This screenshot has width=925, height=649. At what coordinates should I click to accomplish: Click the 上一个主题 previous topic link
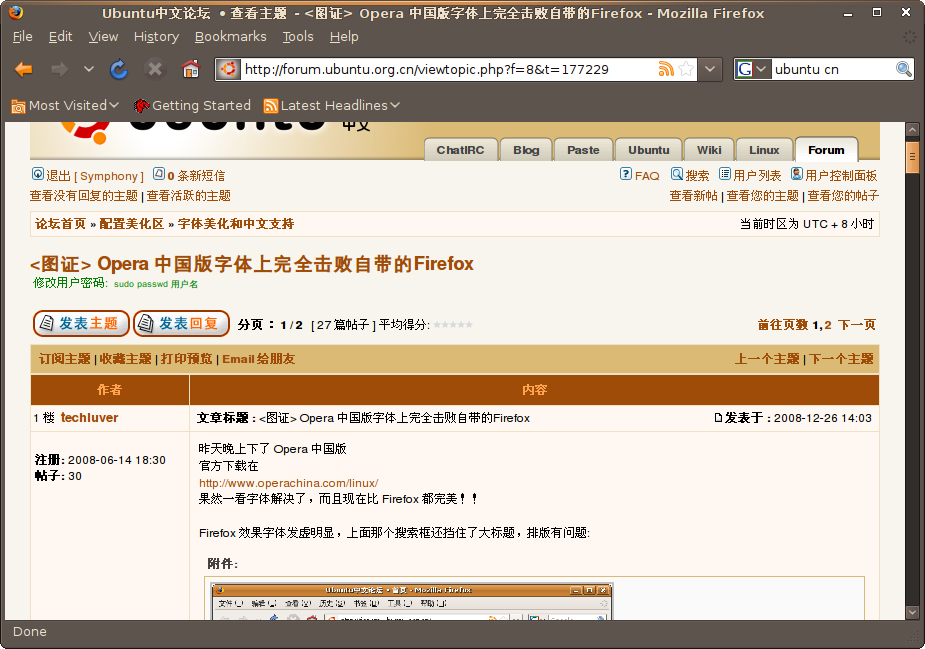click(x=767, y=359)
